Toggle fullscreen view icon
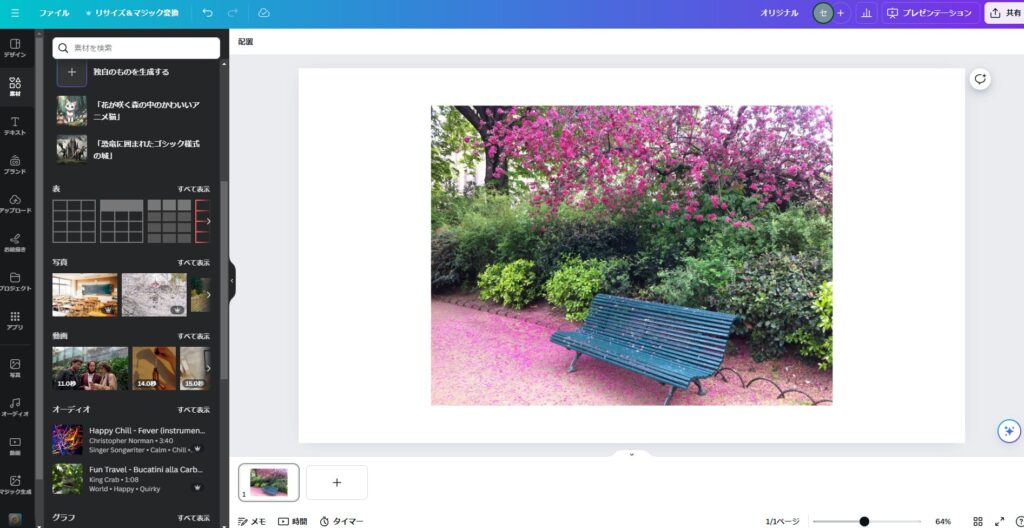1024x528 pixels. pos(999,521)
